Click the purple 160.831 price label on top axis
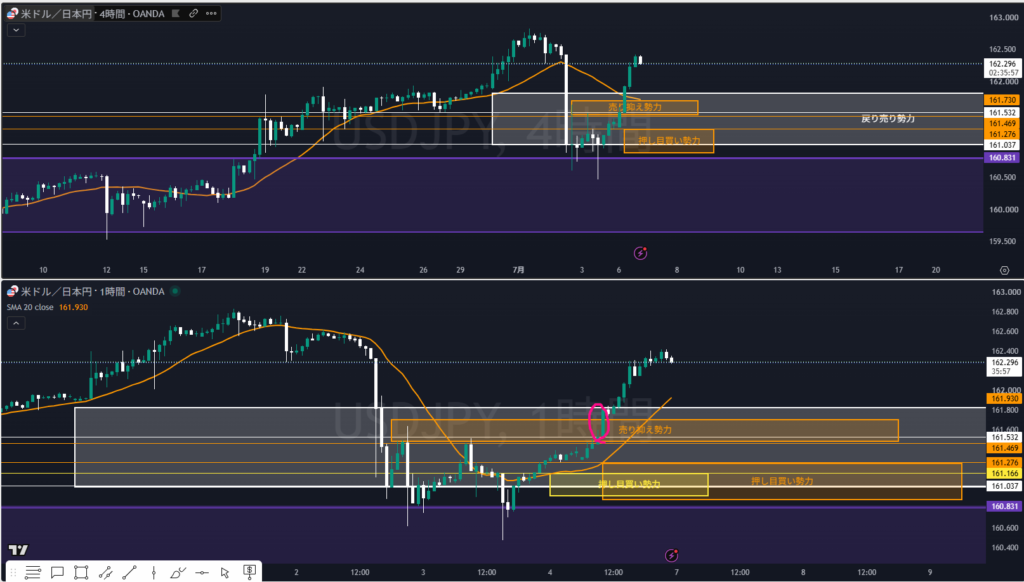This screenshot has height=582, width=1024. point(1002,157)
